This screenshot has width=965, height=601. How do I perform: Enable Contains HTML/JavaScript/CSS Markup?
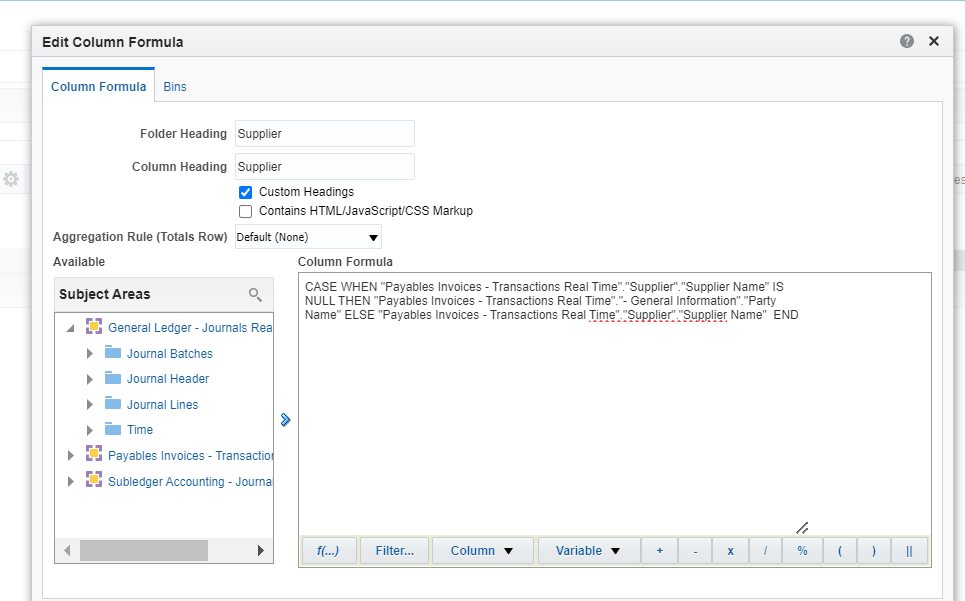tap(245, 211)
